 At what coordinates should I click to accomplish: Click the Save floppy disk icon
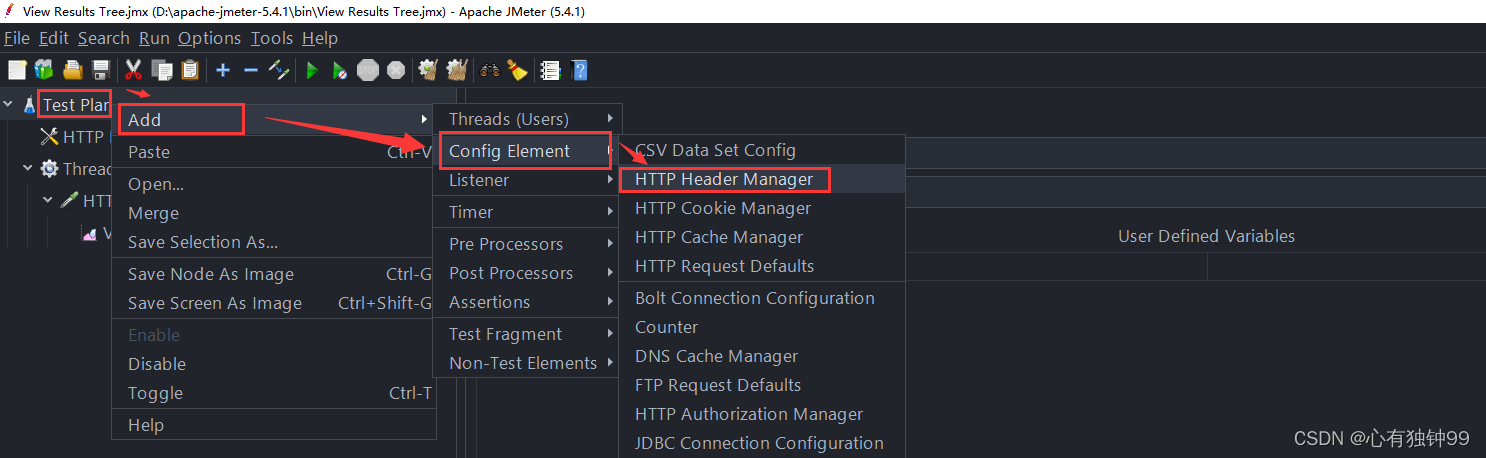(x=100, y=70)
